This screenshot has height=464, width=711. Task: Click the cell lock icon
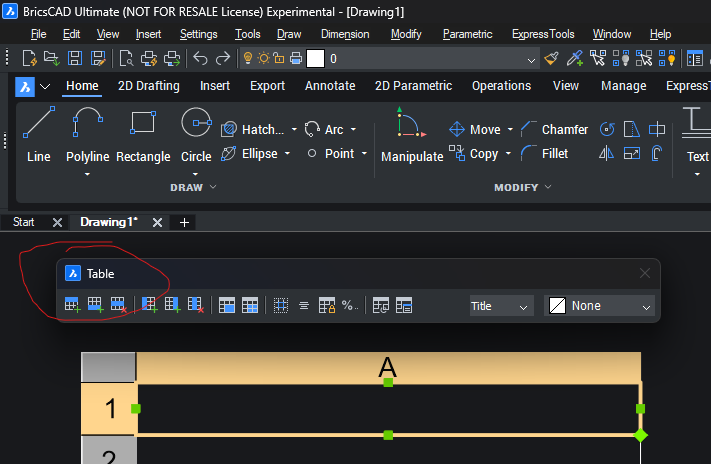[326, 305]
